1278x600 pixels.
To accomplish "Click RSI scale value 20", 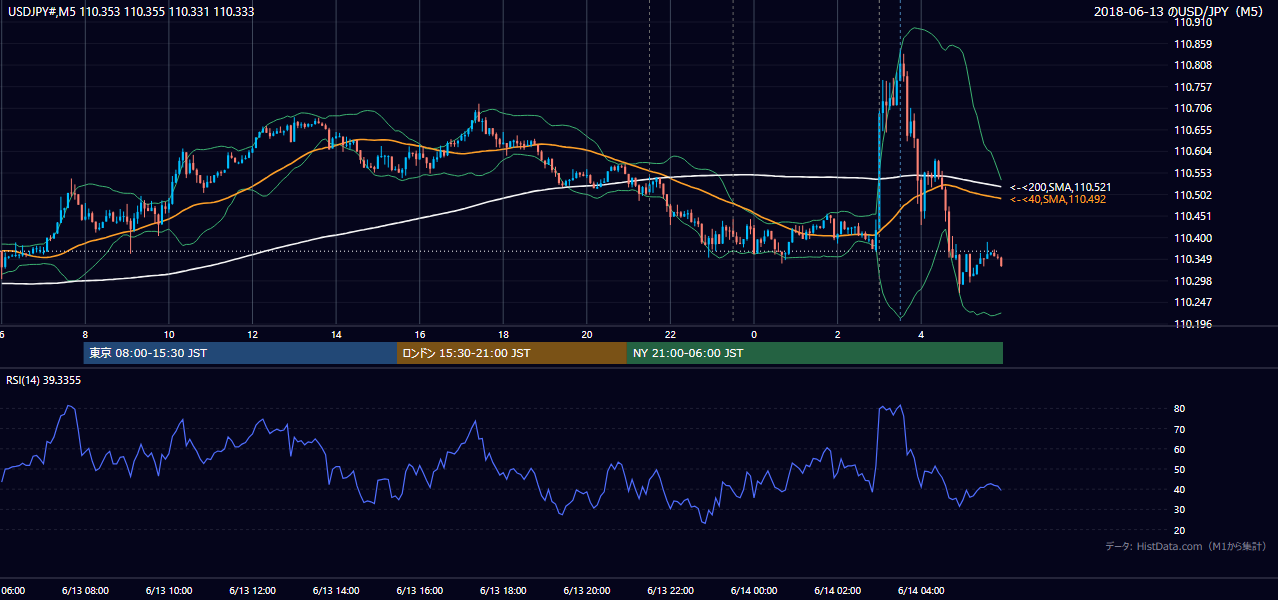I will pyautogui.click(x=1180, y=530).
